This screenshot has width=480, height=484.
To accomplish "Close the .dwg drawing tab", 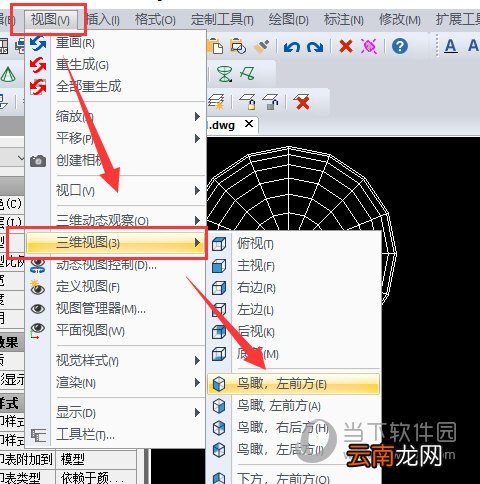I will (x=249, y=124).
